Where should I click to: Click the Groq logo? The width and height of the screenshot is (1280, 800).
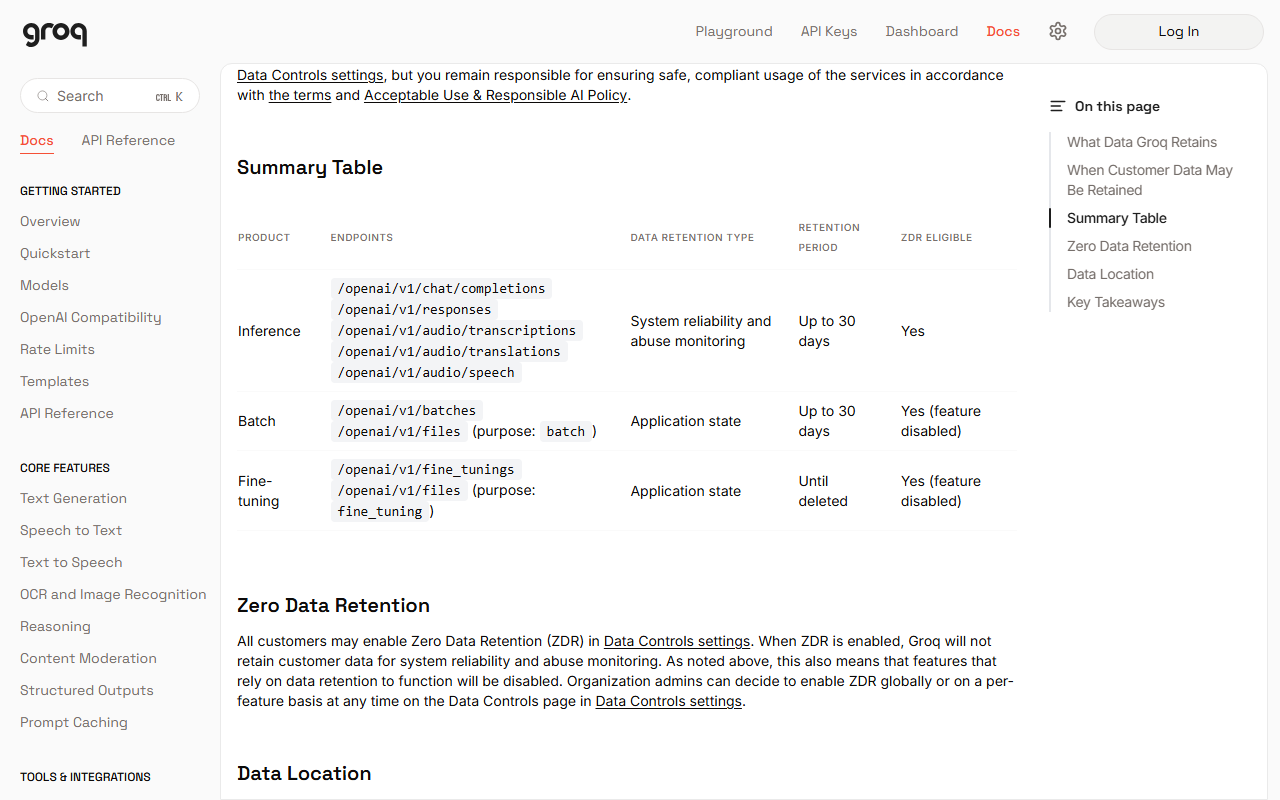55,34
